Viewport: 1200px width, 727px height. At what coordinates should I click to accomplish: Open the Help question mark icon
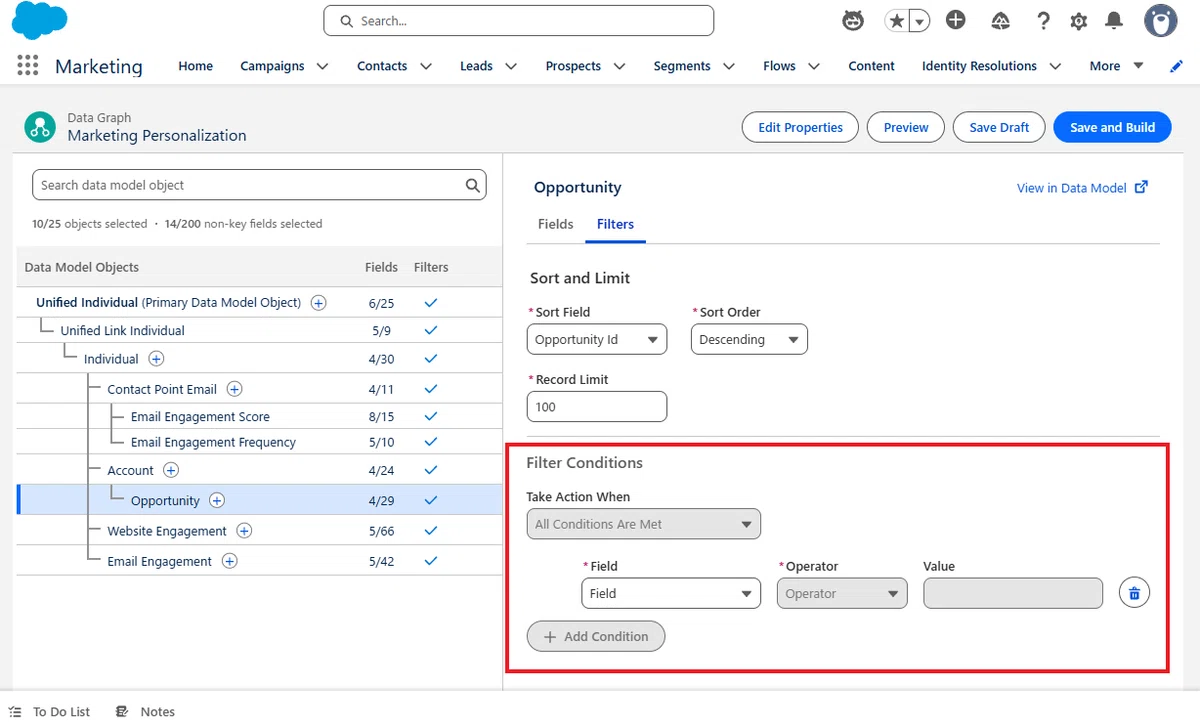[x=1043, y=21]
